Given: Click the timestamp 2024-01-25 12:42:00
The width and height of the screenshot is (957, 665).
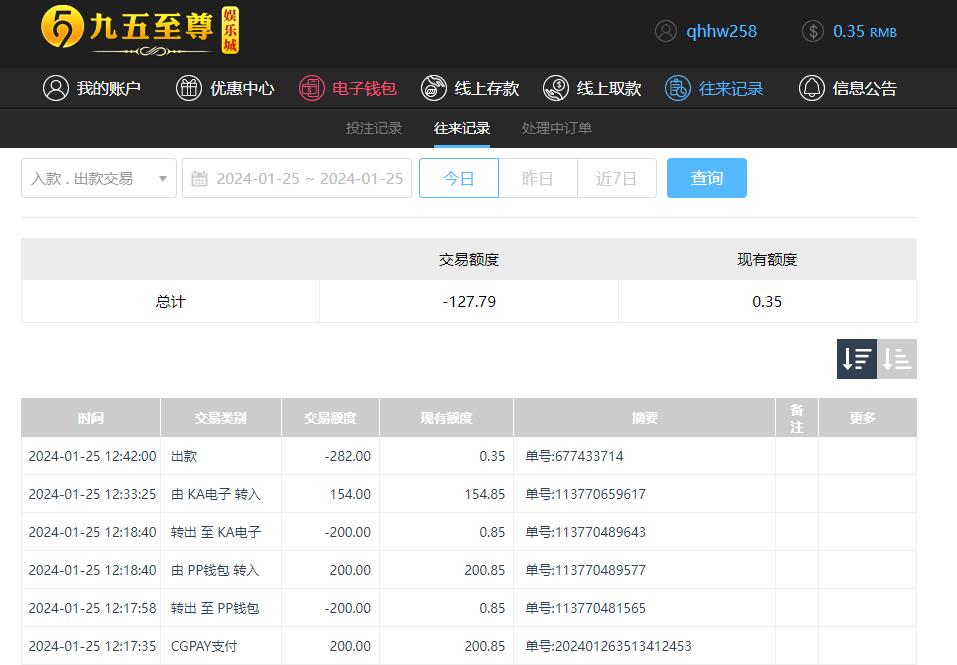Looking at the screenshot, I should [92, 456].
